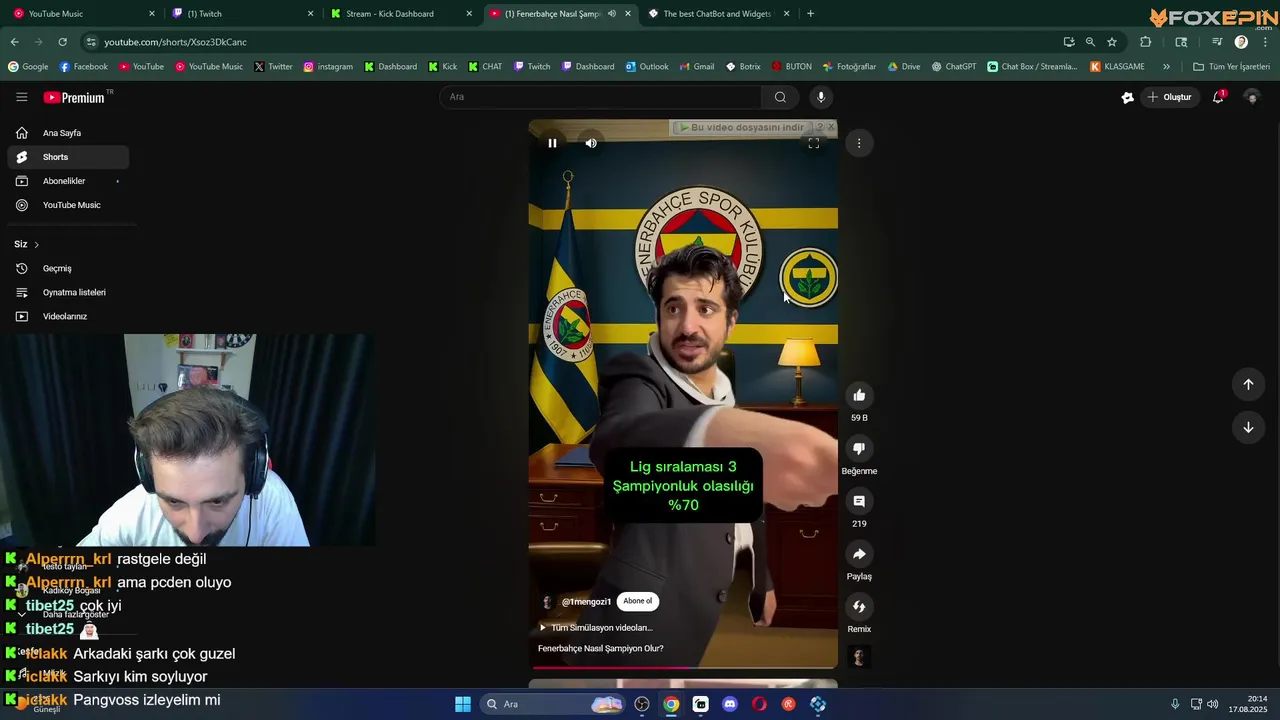Screen dimensions: 1280x720
Task: Like the Short with 59 B likes
Action: point(859,395)
